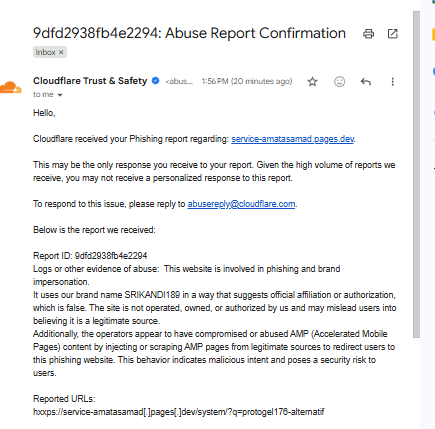435x429 pixels.
Task: Open email in new window icon
Action: 393,34
